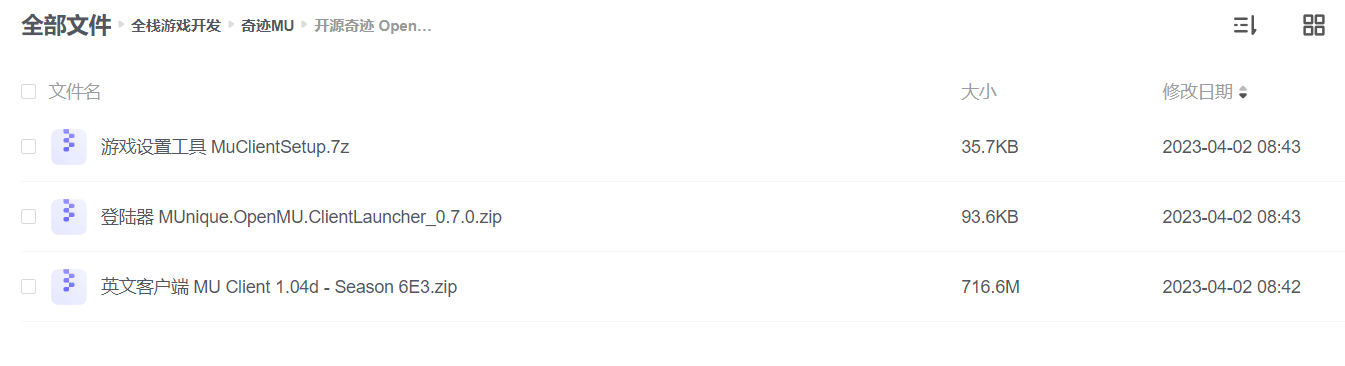The image size is (1345, 366).
Task: Click archive icon of MuClientSetup.7z
Action: pyautogui.click(x=69, y=147)
